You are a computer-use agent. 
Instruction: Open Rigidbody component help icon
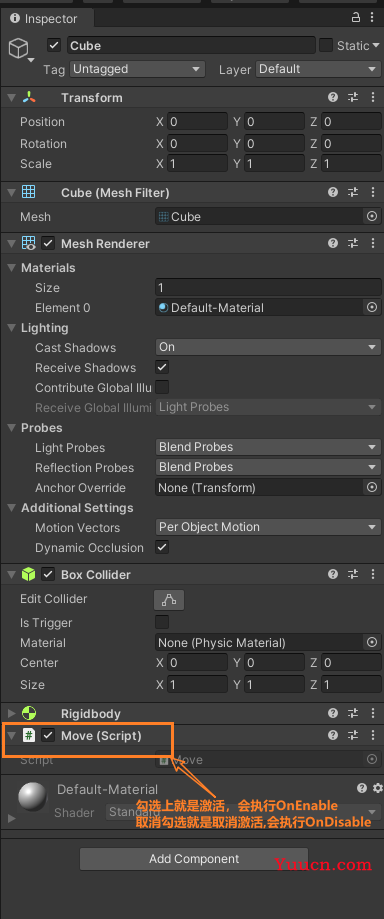click(333, 713)
